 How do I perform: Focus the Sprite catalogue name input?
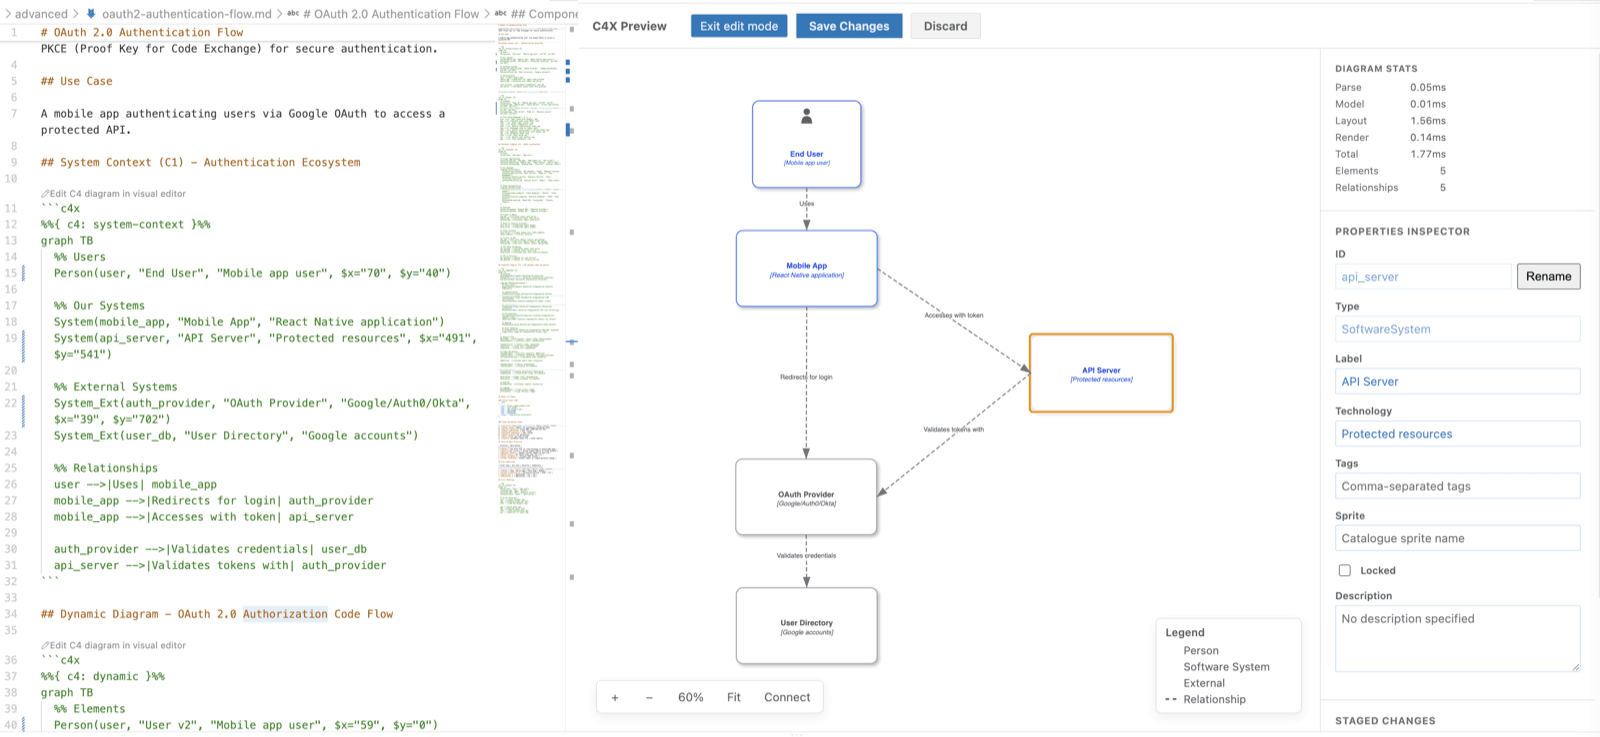click(x=1457, y=538)
